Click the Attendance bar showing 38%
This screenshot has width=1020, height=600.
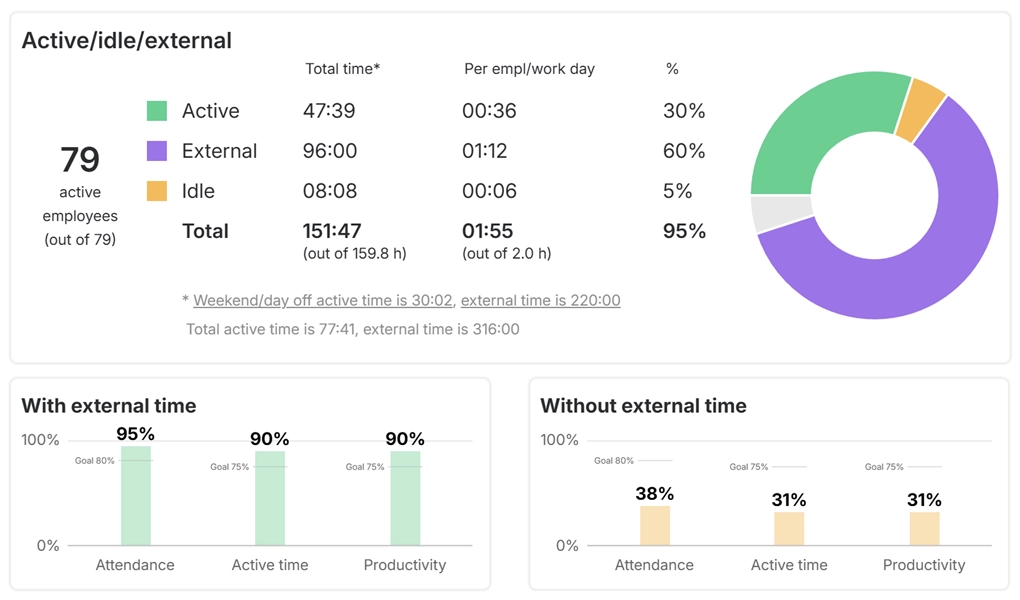(654, 525)
